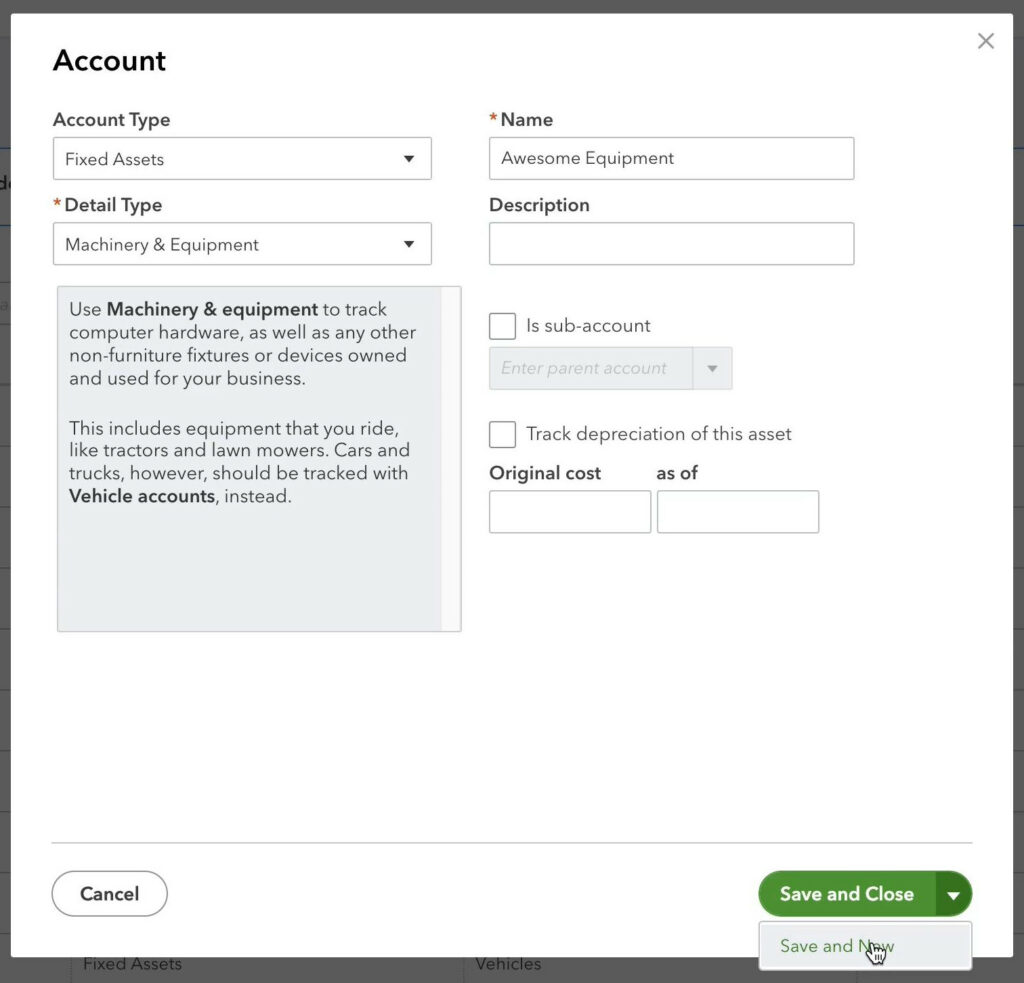Enable Track depreciation of this asset
This screenshot has width=1024, height=983.
click(501, 434)
